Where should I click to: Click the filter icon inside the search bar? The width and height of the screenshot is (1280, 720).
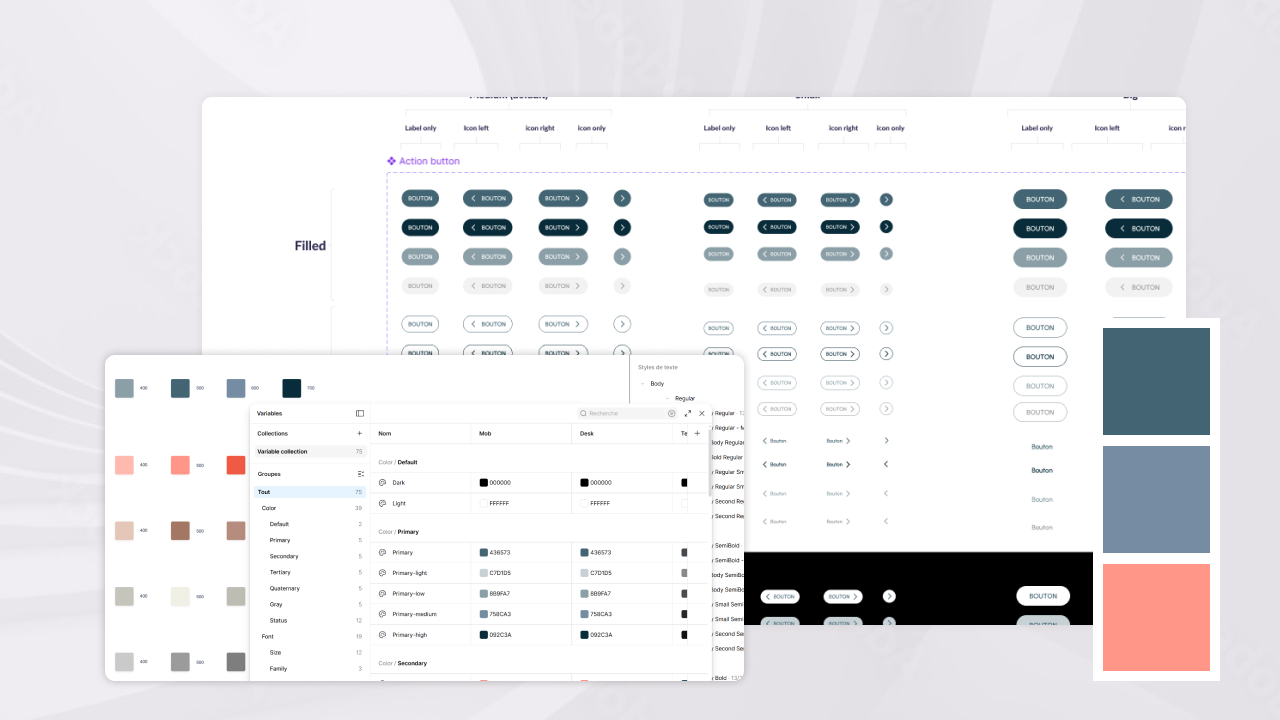(671, 413)
